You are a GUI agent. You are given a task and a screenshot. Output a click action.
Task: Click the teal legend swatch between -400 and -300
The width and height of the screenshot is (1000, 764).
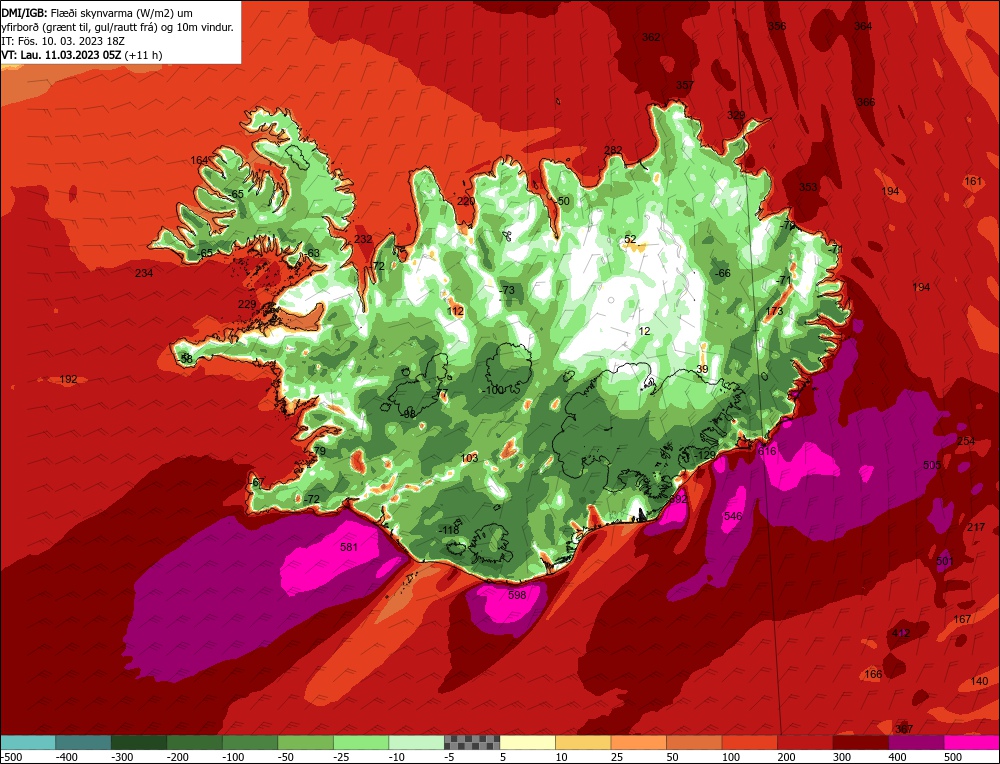84,743
